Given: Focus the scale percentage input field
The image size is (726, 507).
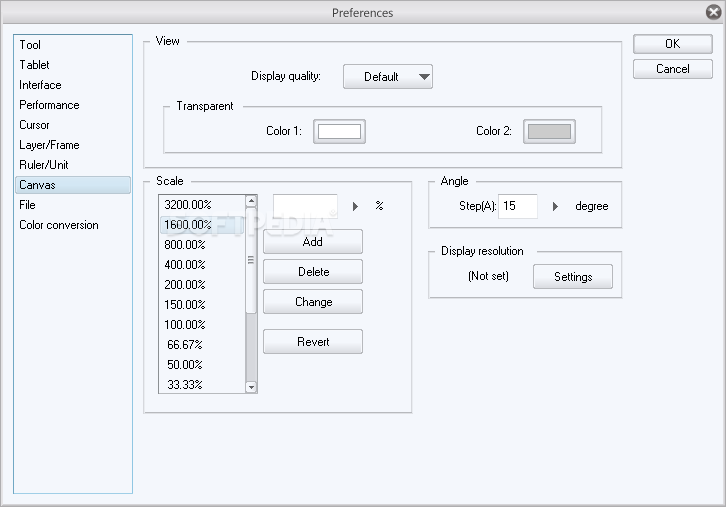Looking at the screenshot, I should click(305, 206).
